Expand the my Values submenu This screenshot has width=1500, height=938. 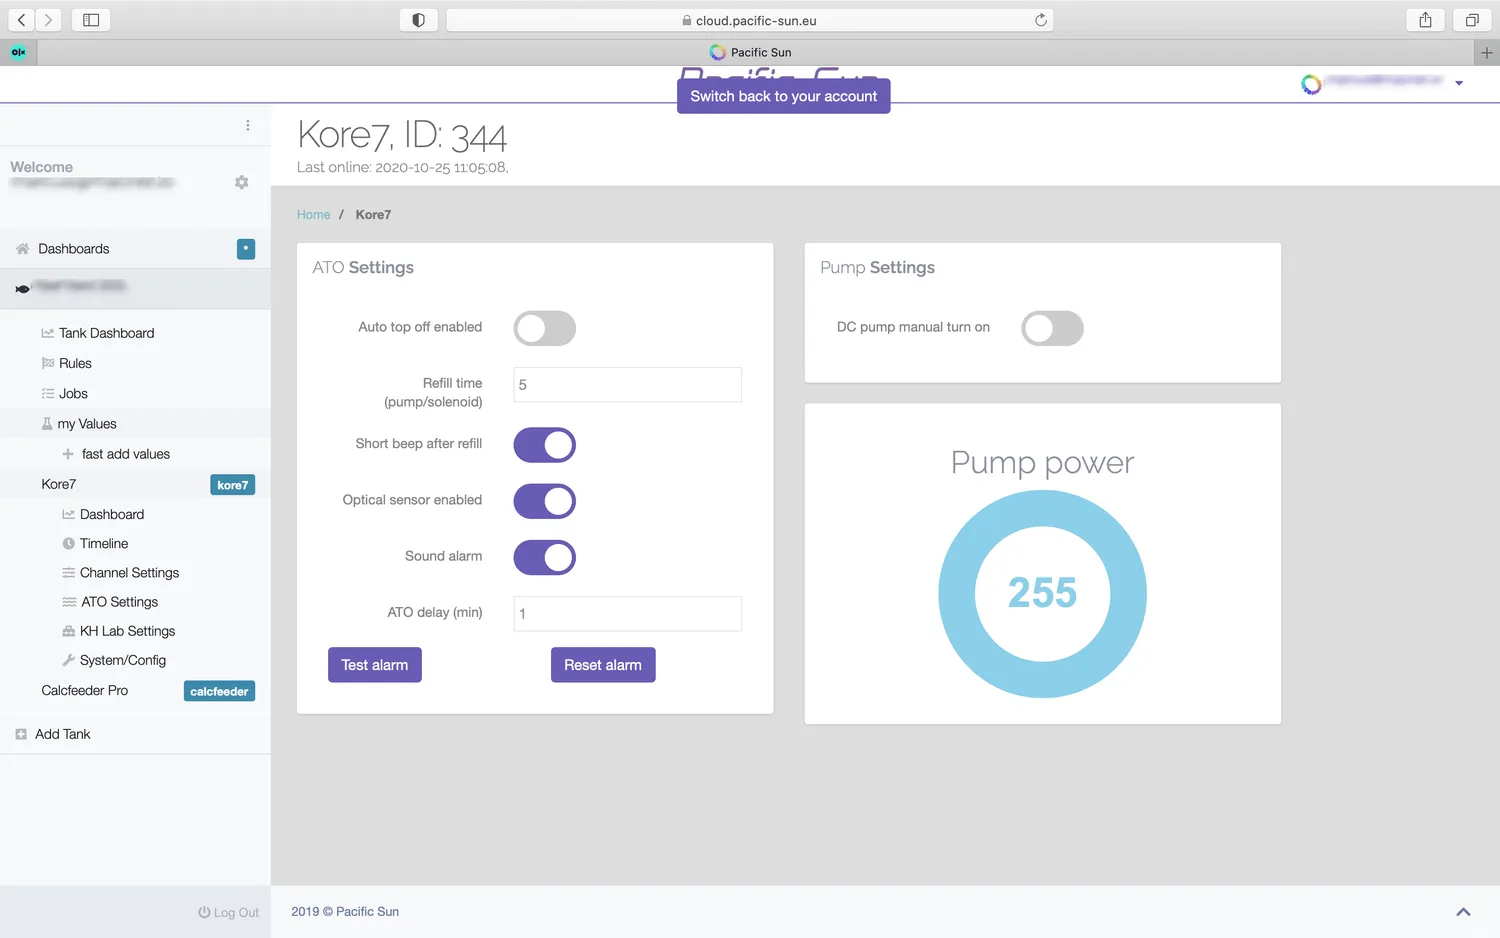[x=135, y=424]
